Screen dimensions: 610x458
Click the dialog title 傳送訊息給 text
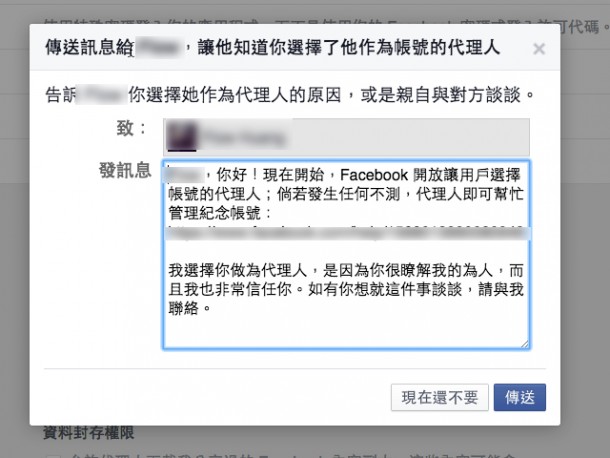89,48
